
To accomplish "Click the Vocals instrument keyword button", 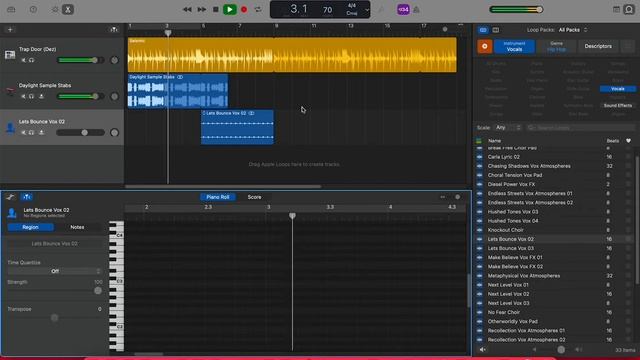I will pos(618,89).
